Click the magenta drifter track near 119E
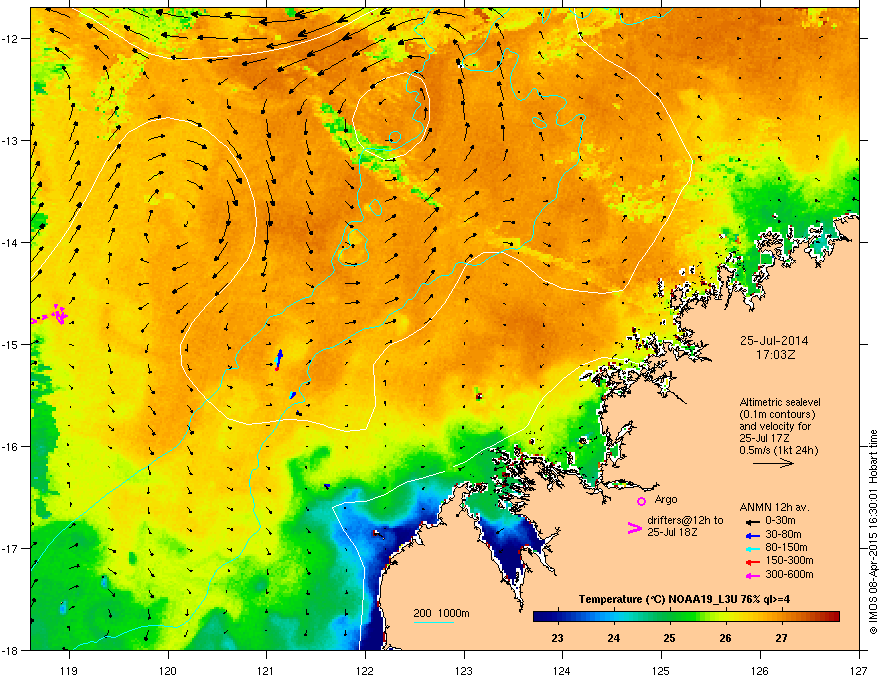 [x=58, y=314]
